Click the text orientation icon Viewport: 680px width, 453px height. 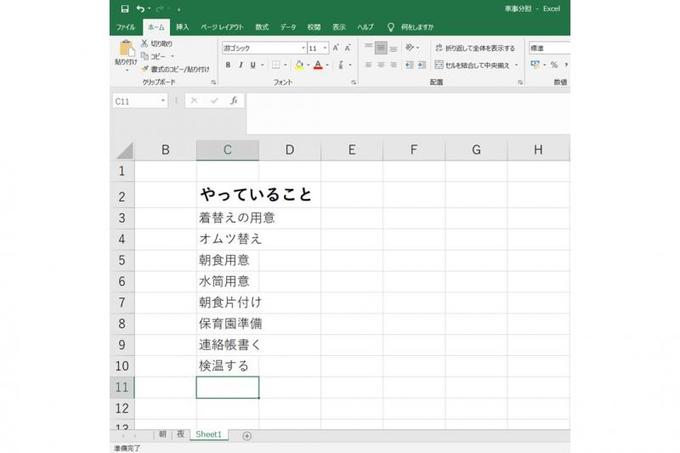pos(409,47)
